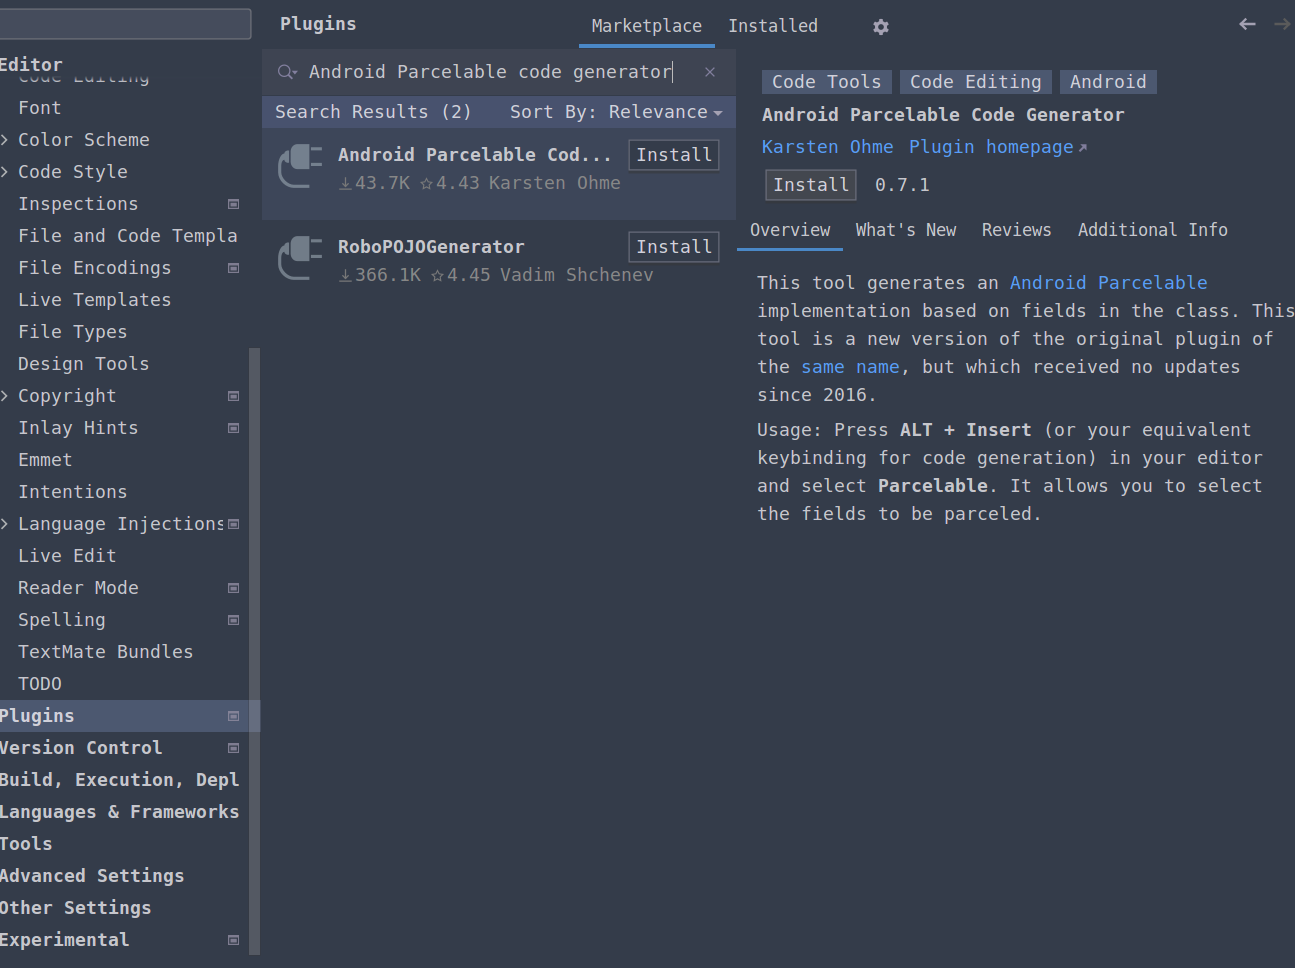
Task: Click the project-level icon beside Language Injections
Action: pyautogui.click(x=233, y=524)
